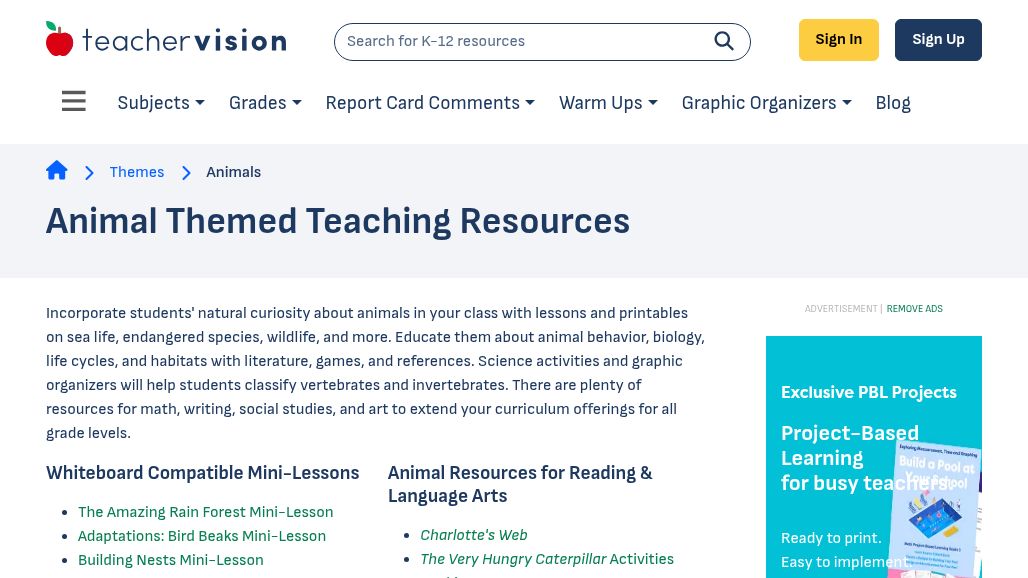Screen dimensions: 1028x578
Task: Click the home icon in the breadcrumb
Action: click(57, 171)
